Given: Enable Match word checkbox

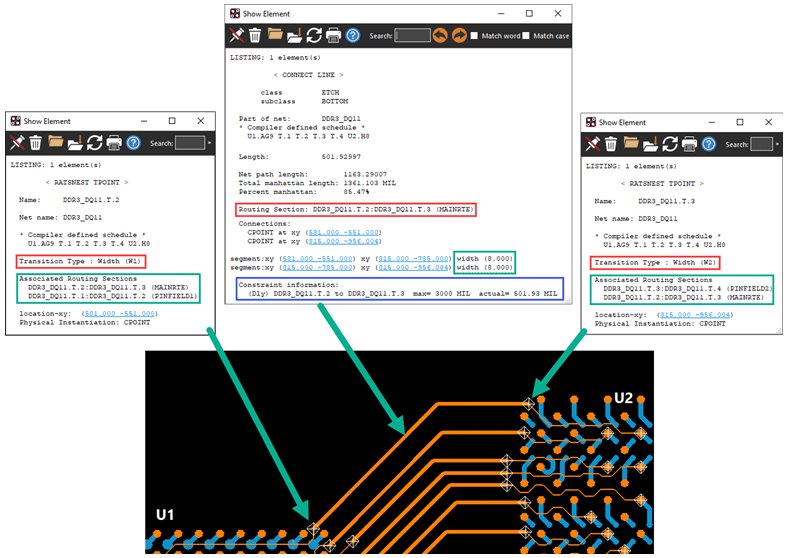Looking at the screenshot, I should point(474,36).
